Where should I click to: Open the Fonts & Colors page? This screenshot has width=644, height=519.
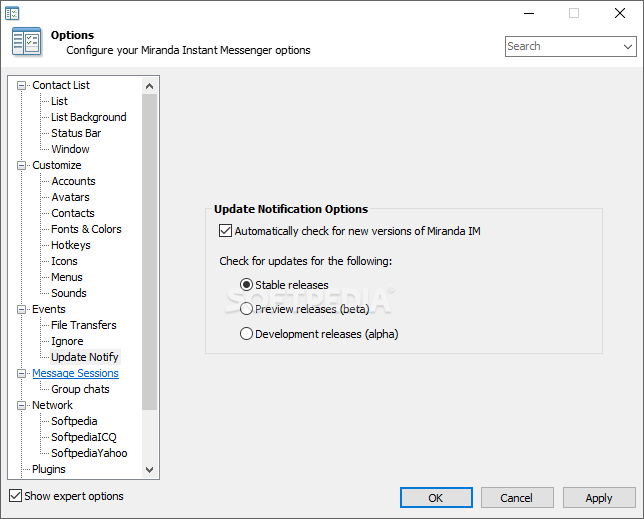(86, 229)
